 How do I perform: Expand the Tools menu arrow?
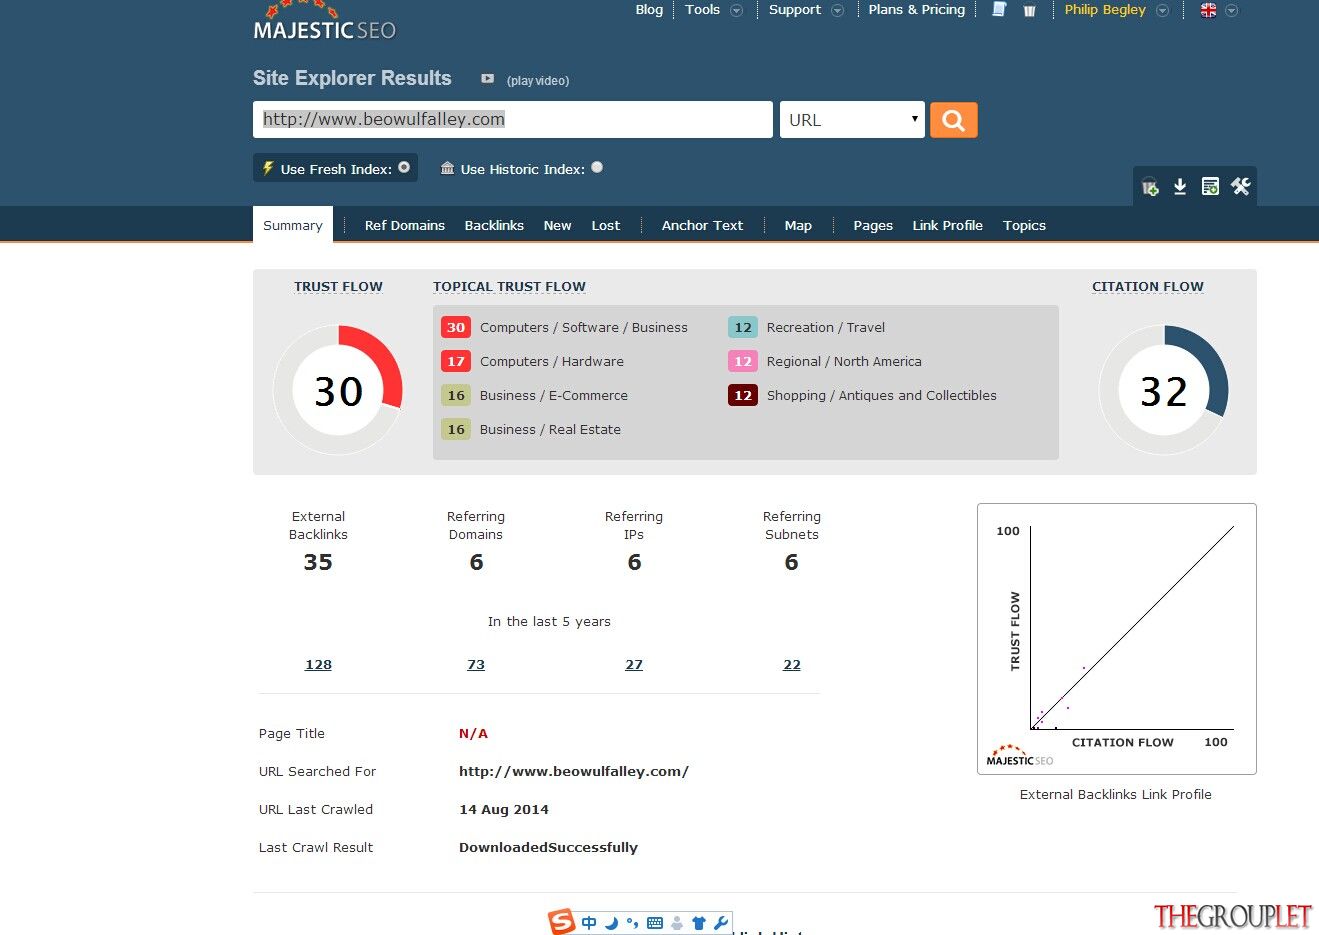pyautogui.click(x=737, y=10)
